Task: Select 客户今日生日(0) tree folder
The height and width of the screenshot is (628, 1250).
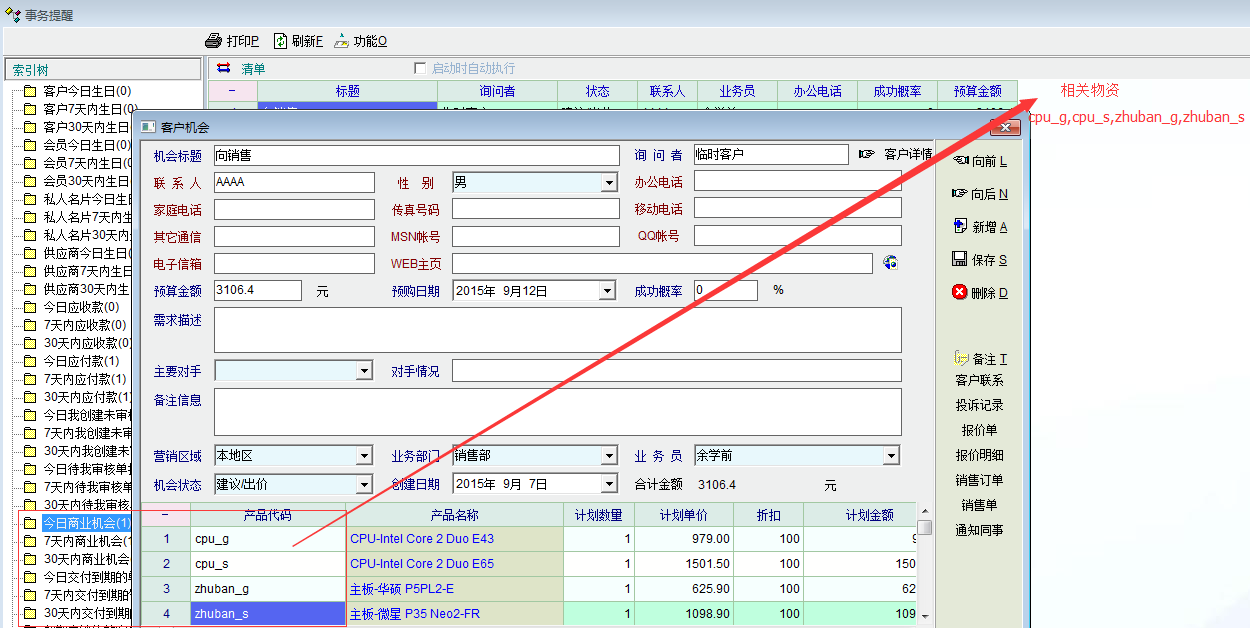Action: point(86,91)
